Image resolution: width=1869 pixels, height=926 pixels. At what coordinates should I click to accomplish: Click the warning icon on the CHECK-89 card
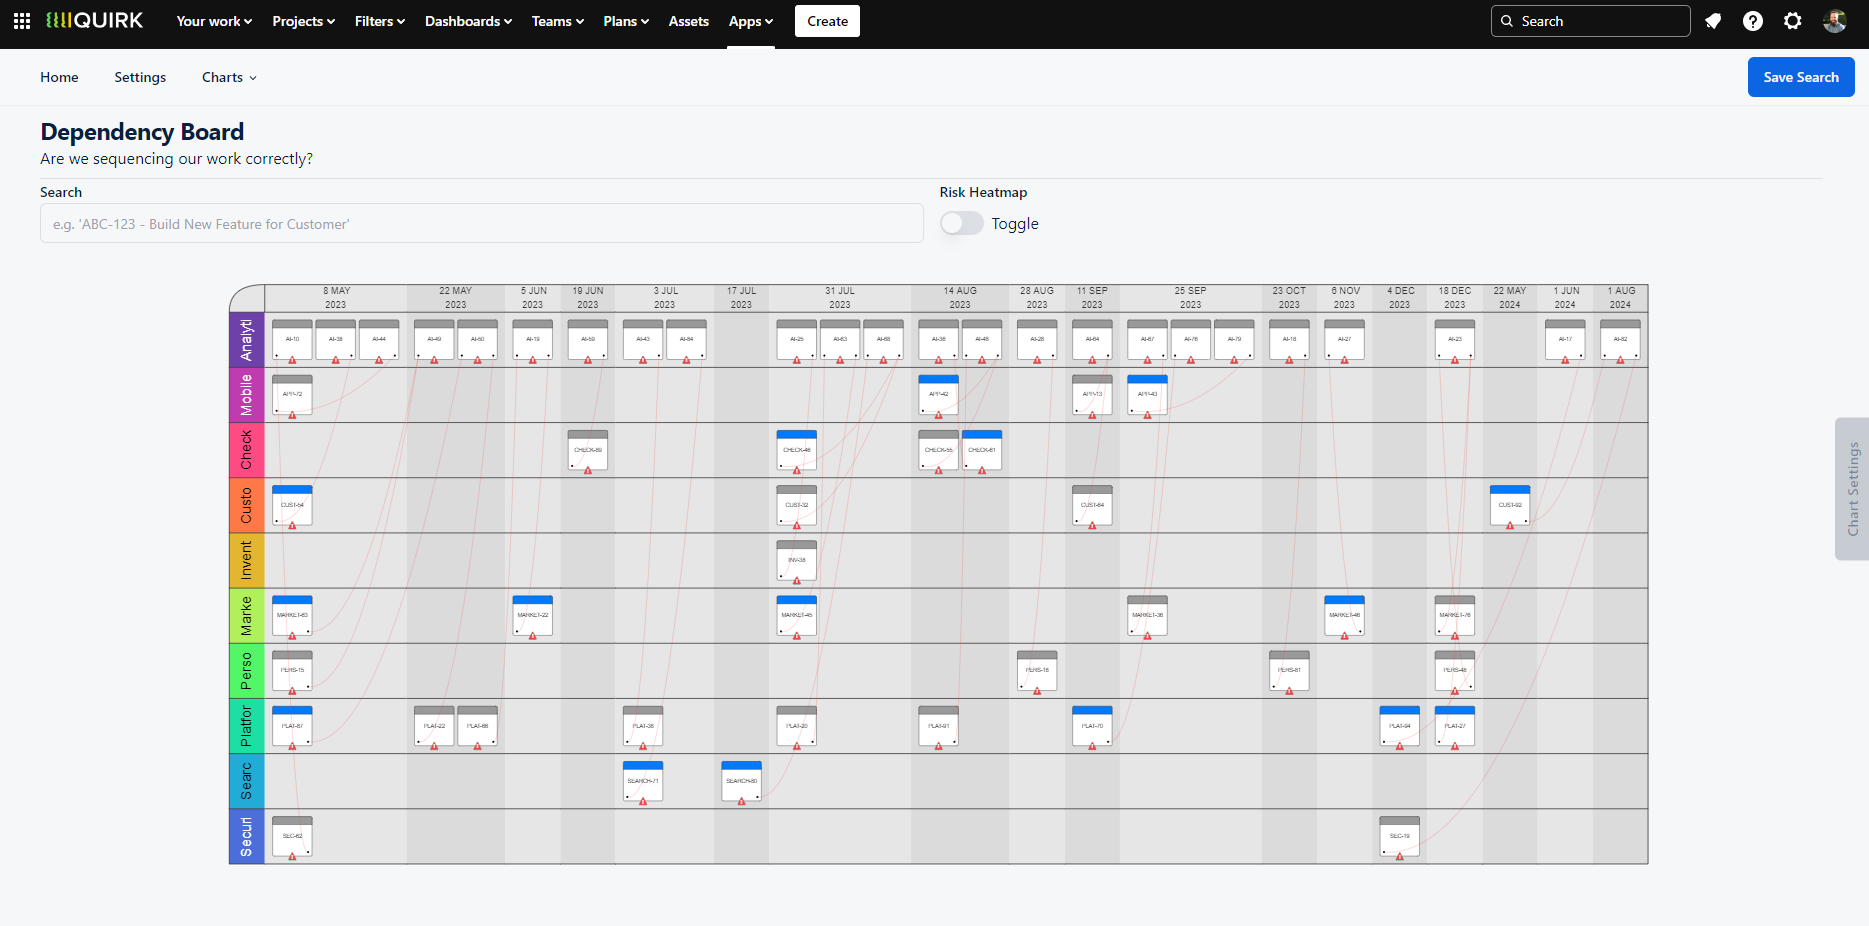pyautogui.click(x=588, y=470)
